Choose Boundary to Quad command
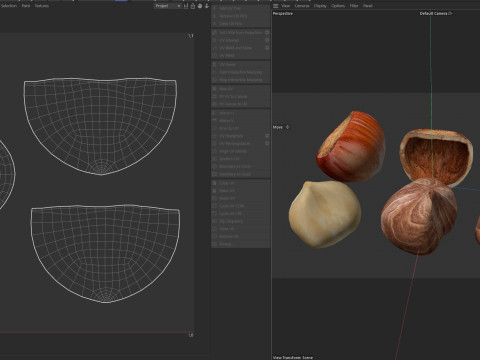Viewport: 480px width, 360px height. (241, 174)
